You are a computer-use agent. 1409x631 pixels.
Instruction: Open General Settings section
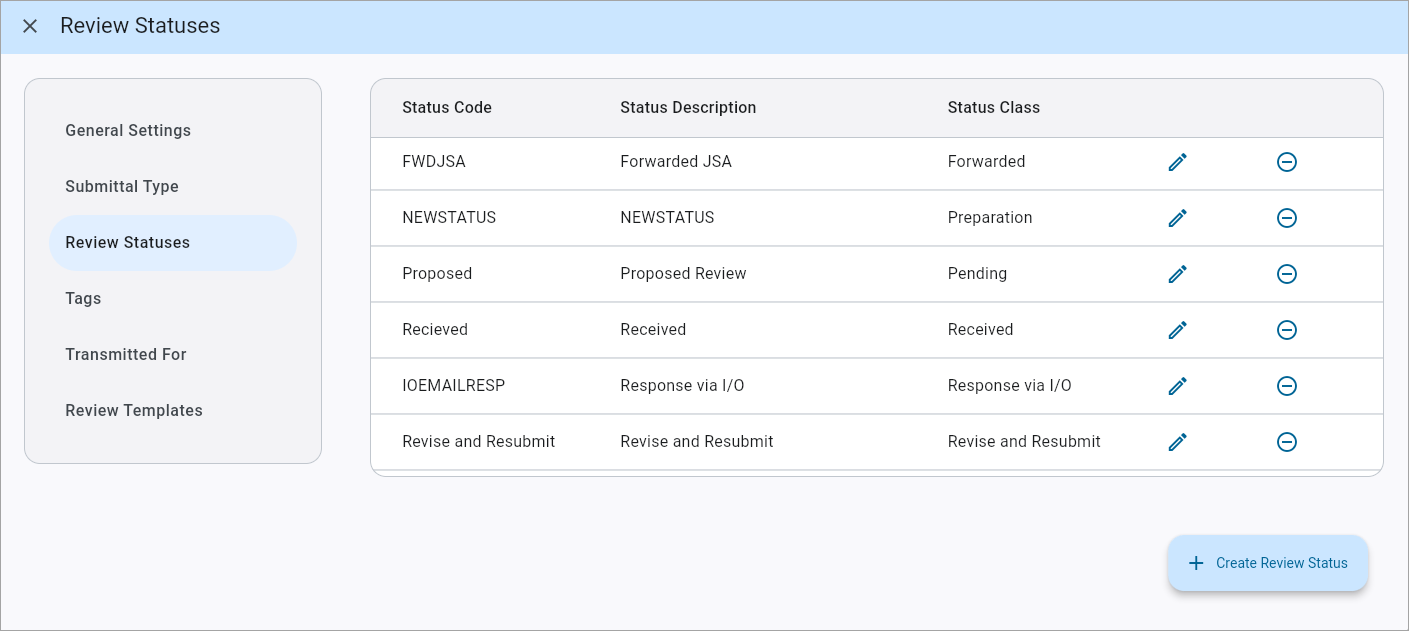128,130
